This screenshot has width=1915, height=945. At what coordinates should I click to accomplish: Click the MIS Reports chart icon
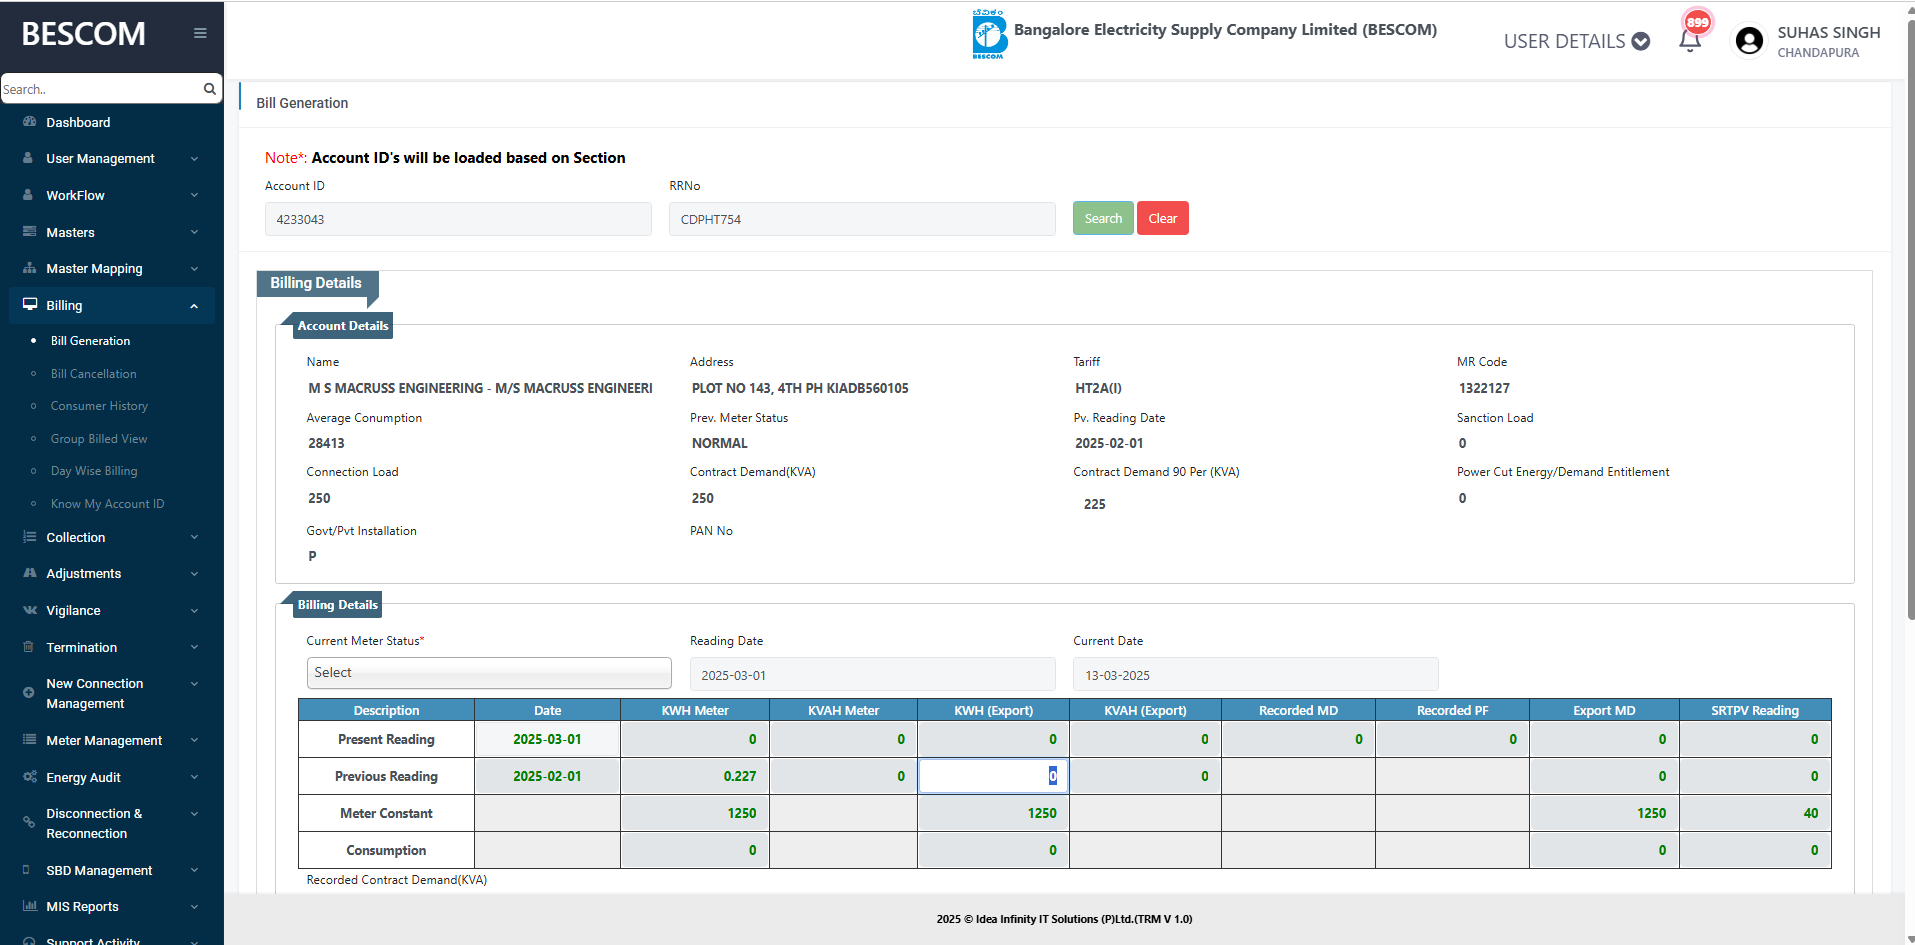(29, 906)
